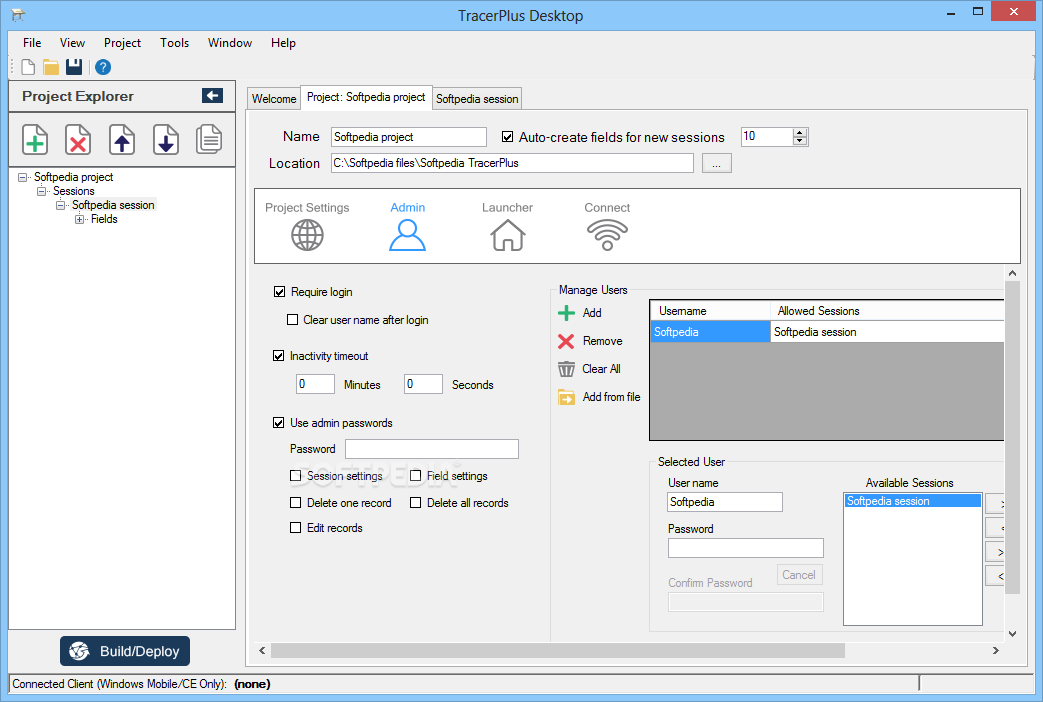Save project with the floppy disk icon
The width and height of the screenshot is (1043, 702).
pyautogui.click(x=74, y=67)
